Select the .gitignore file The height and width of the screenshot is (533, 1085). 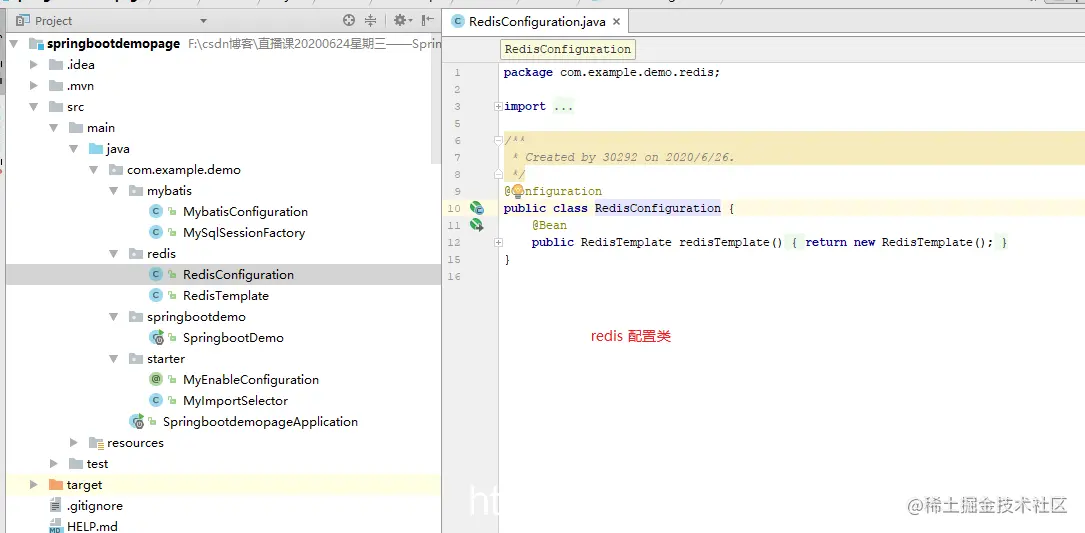[95, 506]
